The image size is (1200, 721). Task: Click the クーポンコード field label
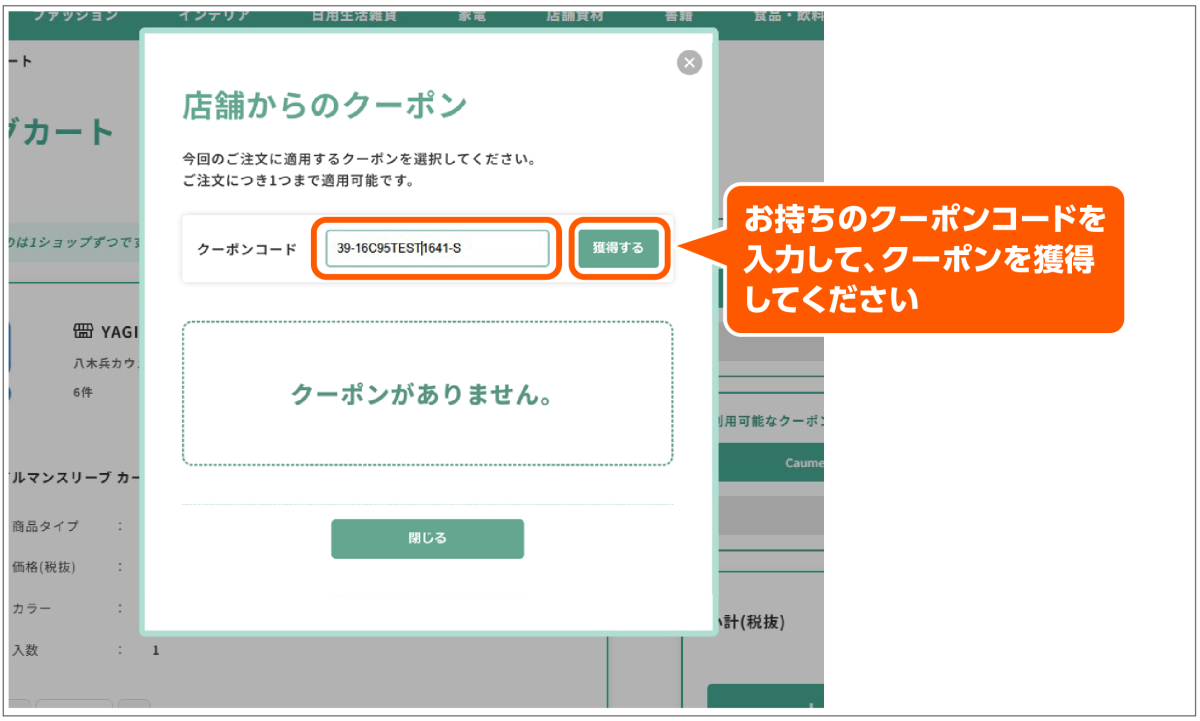[x=247, y=249]
